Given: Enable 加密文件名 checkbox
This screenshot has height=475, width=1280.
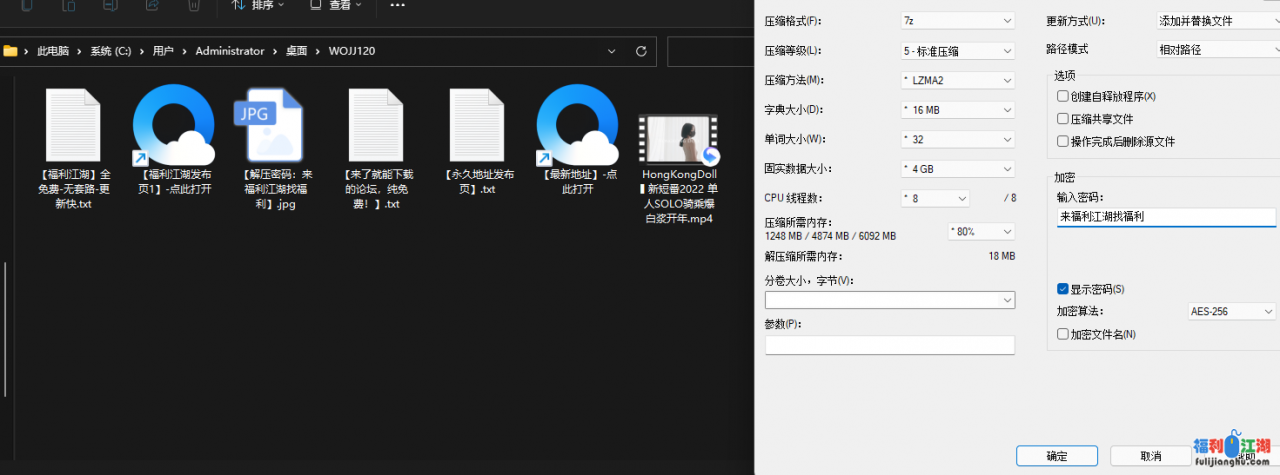Looking at the screenshot, I should [1063, 334].
